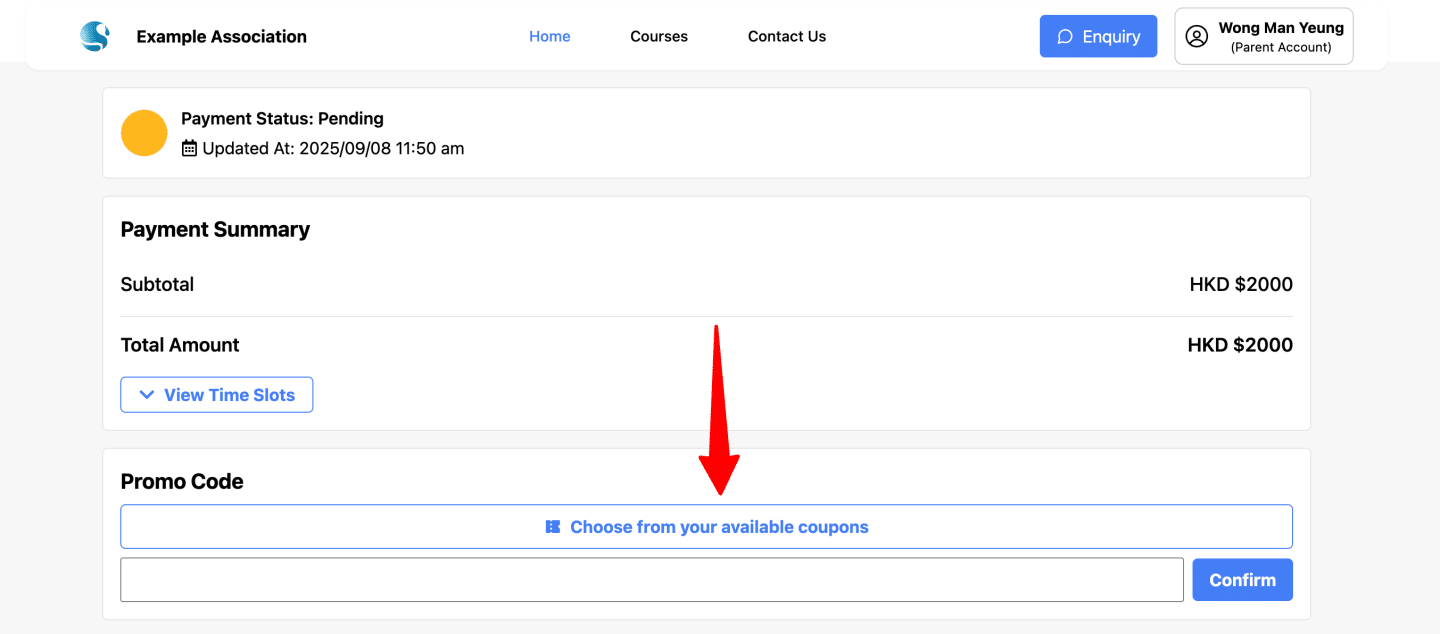Click the user profile avatar icon

pyautogui.click(x=1196, y=37)
